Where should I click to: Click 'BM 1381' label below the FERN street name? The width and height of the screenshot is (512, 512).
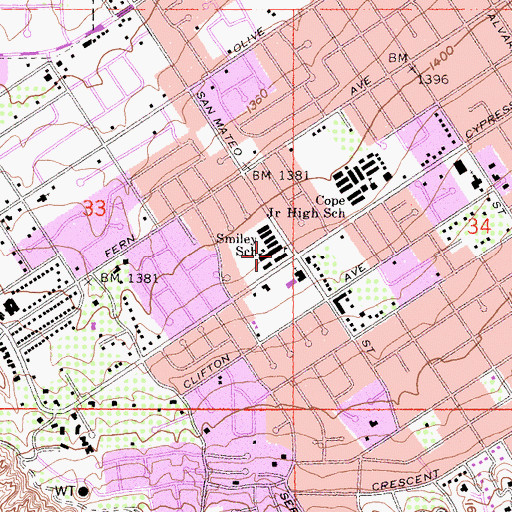(x=129, y=278)
